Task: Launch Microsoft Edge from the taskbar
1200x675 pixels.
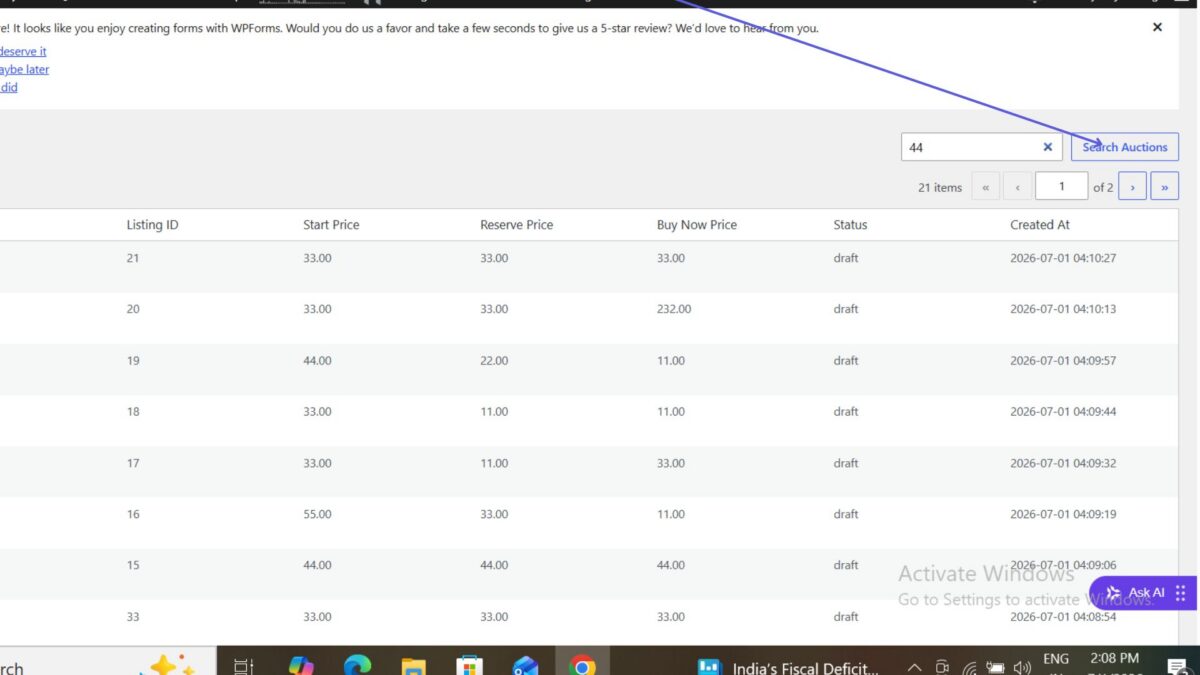Action: (x=357, y=665)
